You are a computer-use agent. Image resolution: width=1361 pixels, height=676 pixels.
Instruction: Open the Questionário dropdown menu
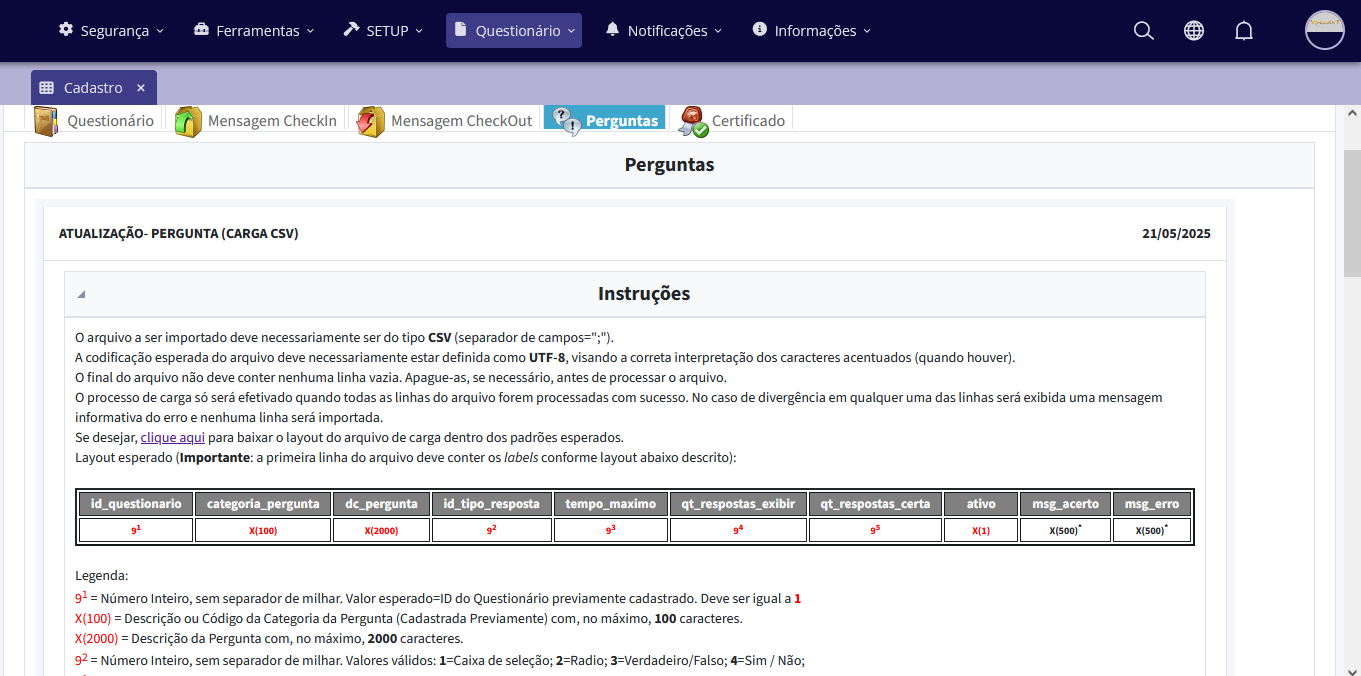tap(514, 31)
